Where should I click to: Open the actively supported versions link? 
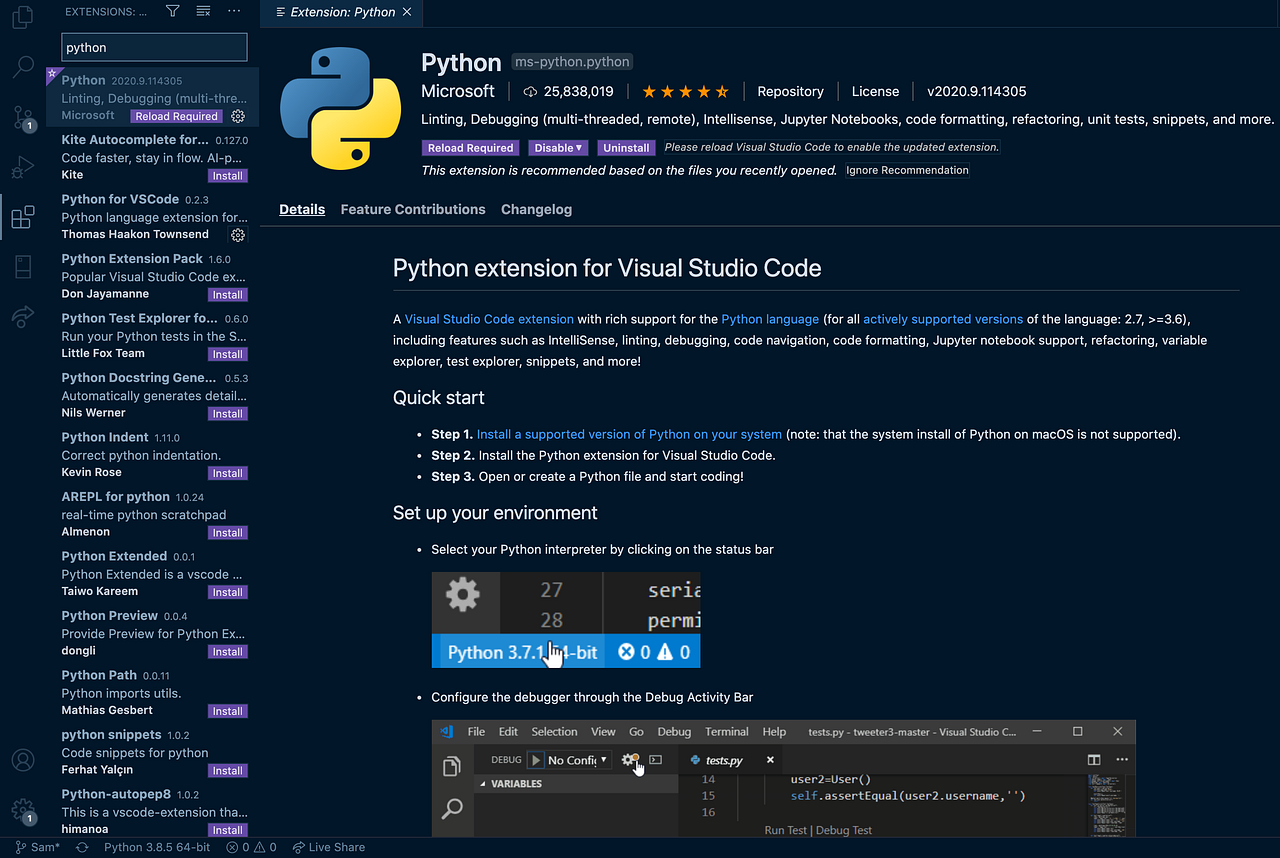[x=943, y=319]
